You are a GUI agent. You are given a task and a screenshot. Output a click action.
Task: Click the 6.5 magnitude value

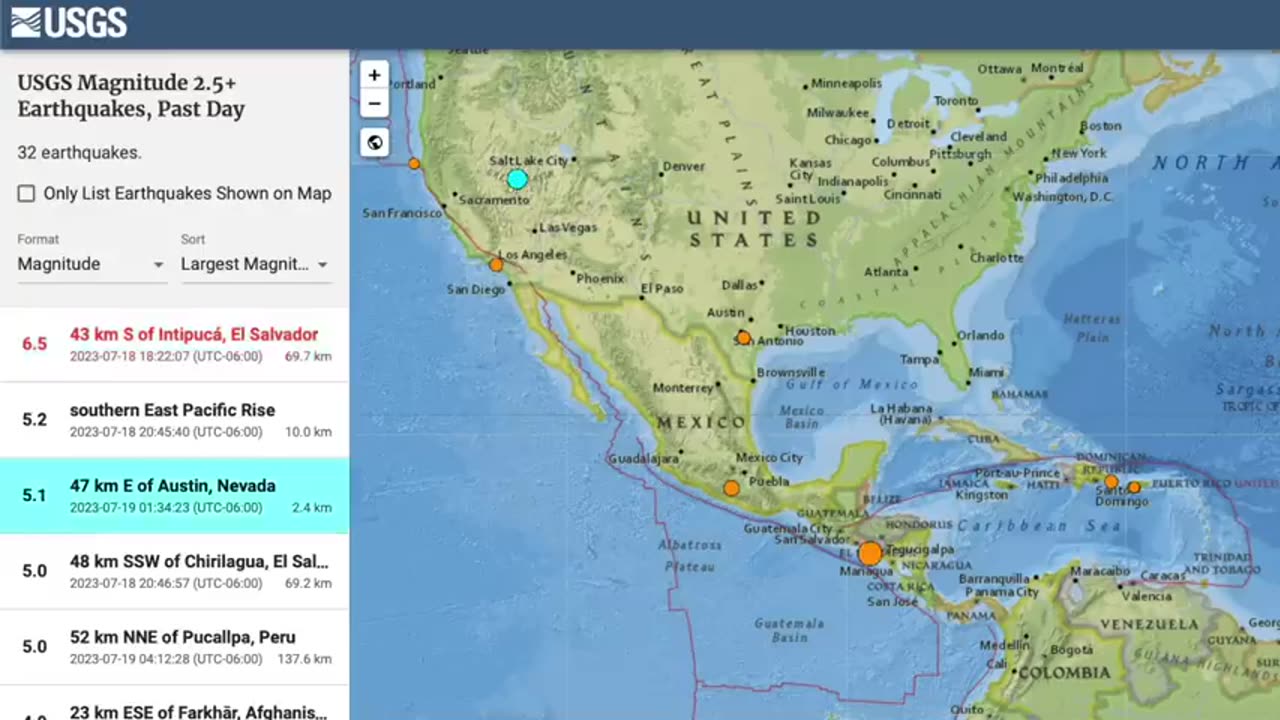pyautogui.click(x=34, y=344)
